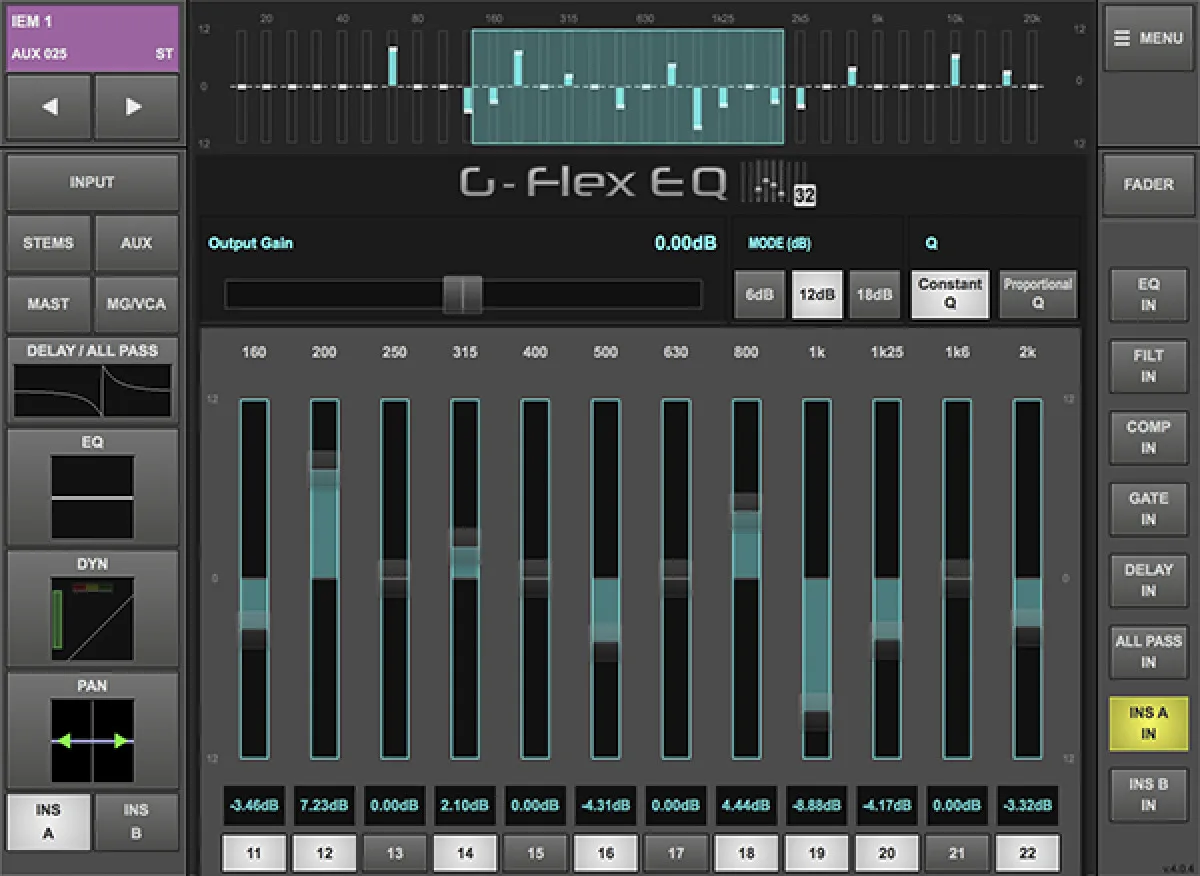Click the 4.44dB gain value field
The width and height of the screenshot is (1200, 876).
pyautogui.click(x=746, y=806)
